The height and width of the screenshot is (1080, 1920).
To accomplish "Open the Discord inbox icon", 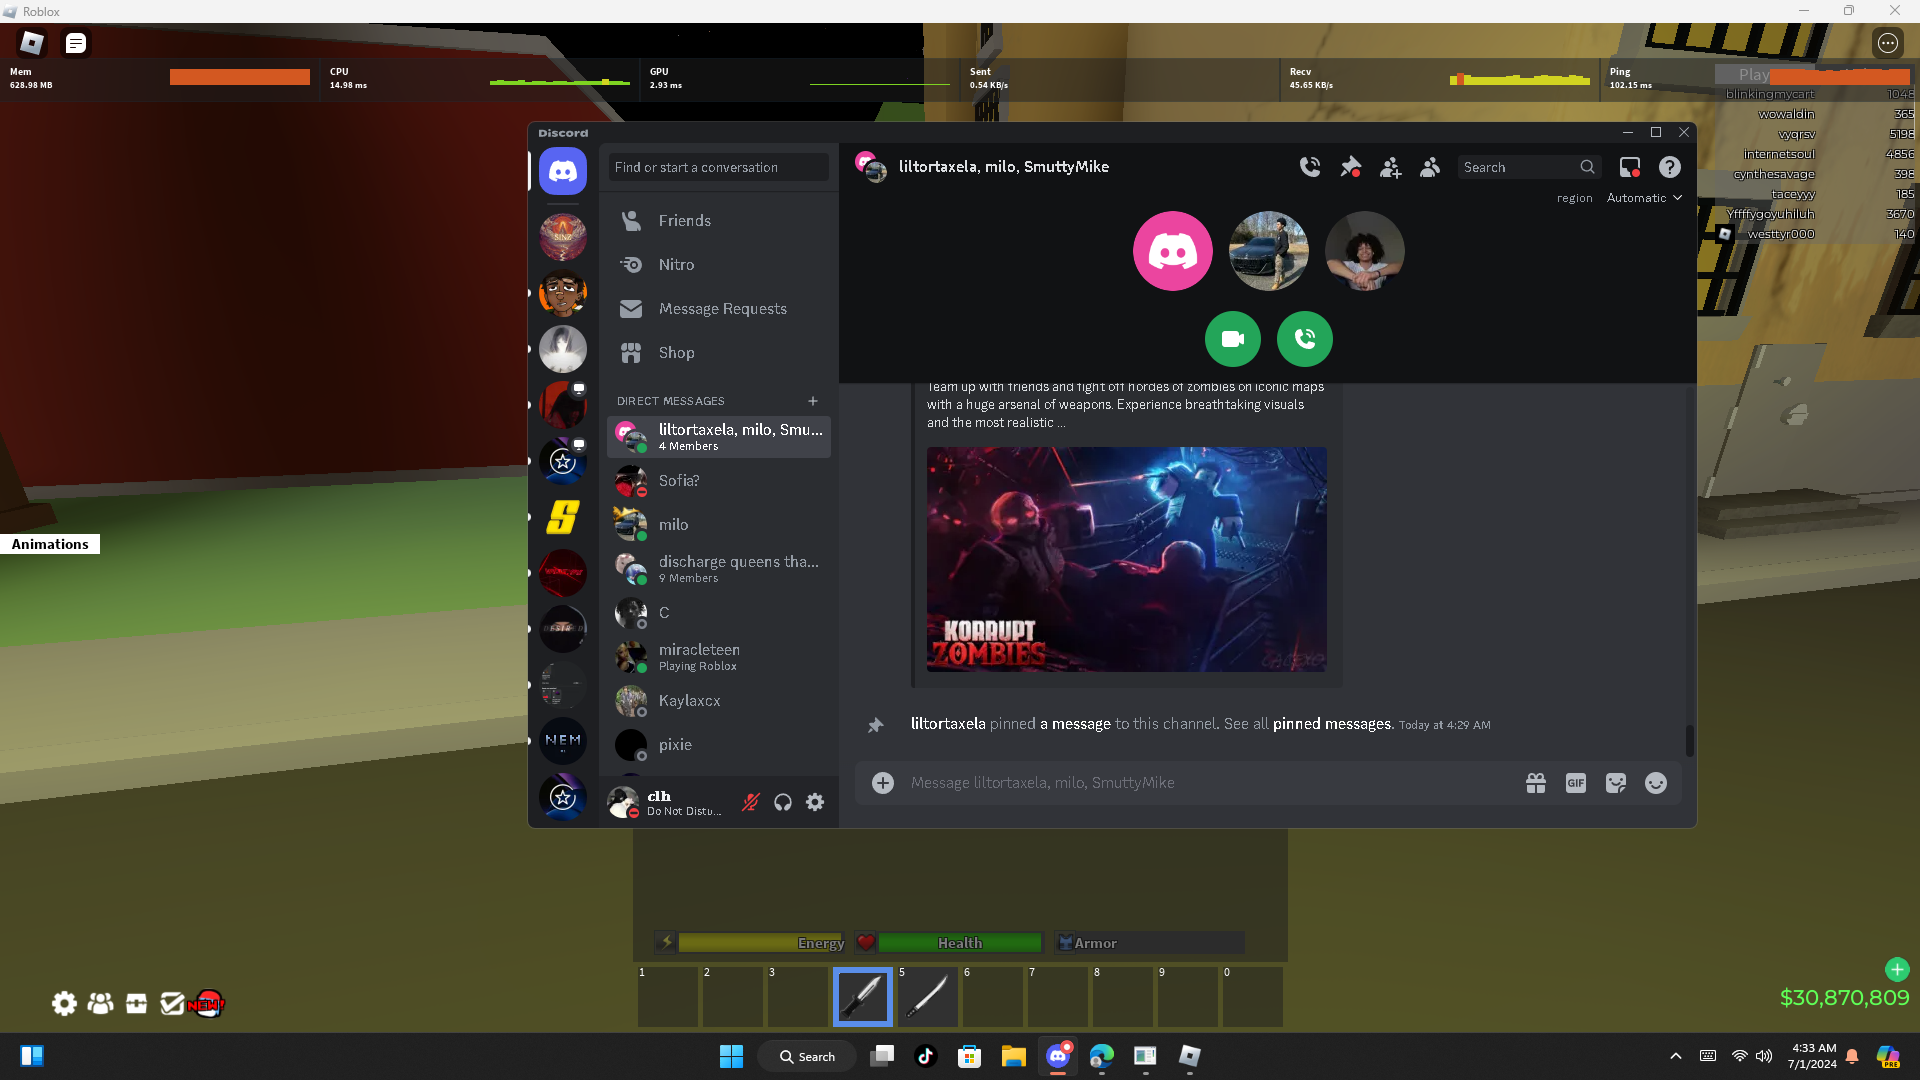I will (1630, 167).
